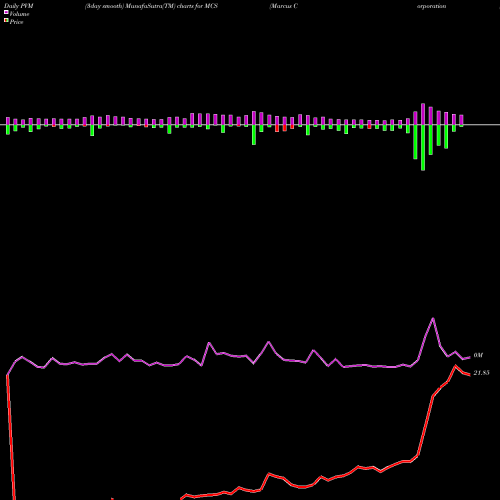Image resolution: width=500 pixels, height=500 pixels.
Task: Click the tallest green bar in the histogram
Action: pyautogui.click(x=423, y=148)
